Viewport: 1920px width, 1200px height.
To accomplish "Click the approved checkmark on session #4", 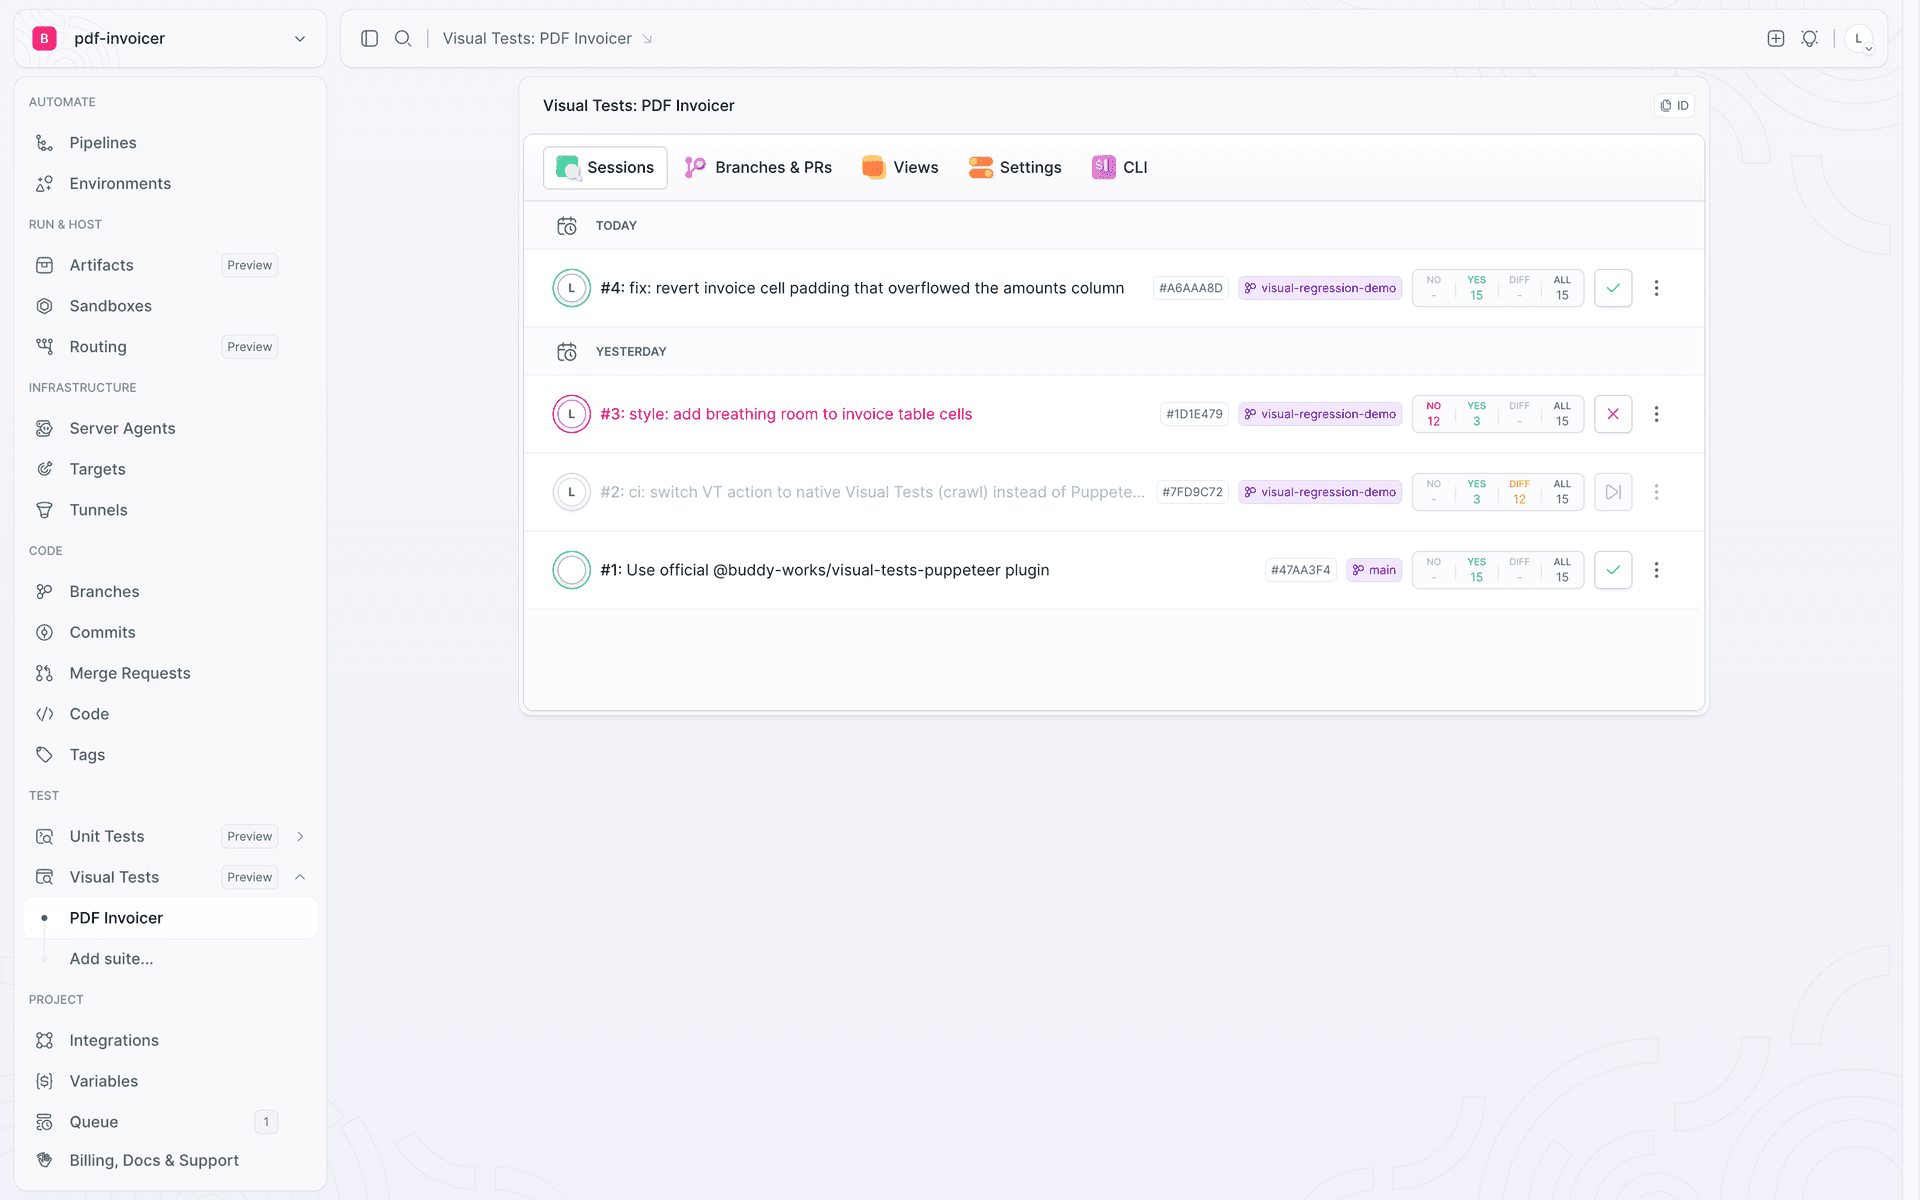I will 1613,288.
